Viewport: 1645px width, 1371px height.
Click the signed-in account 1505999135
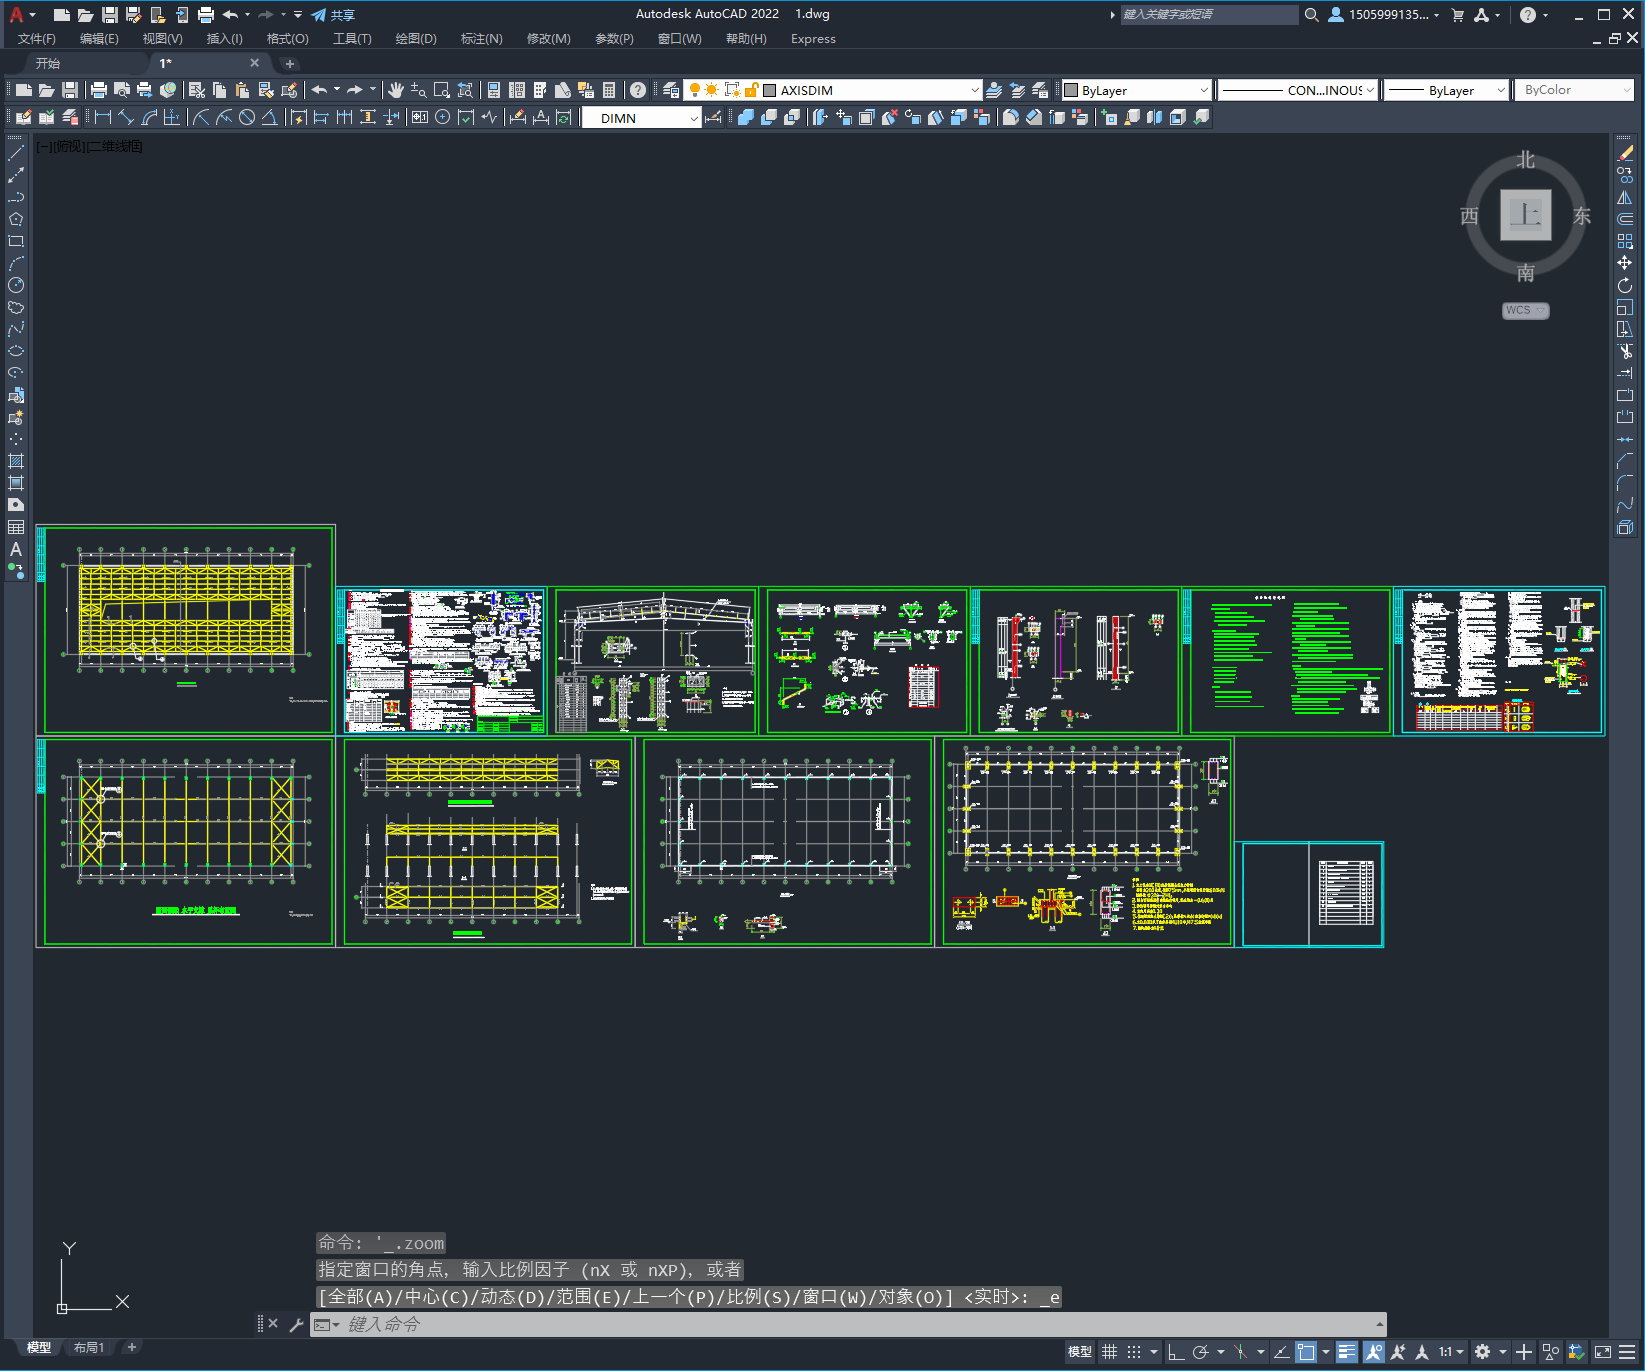[1384, 15]
